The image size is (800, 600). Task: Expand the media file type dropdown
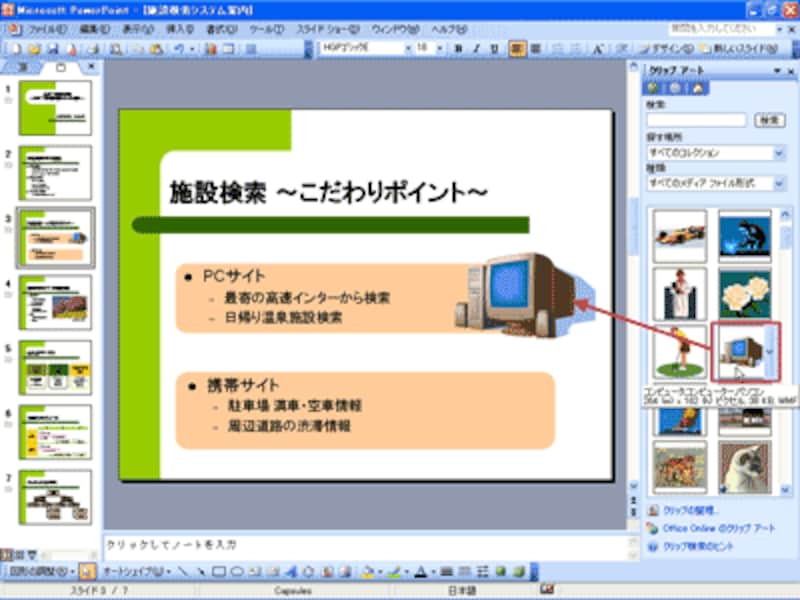779,183
